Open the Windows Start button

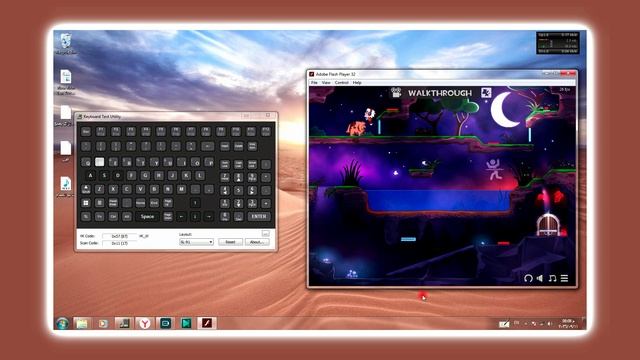(62, 323)
